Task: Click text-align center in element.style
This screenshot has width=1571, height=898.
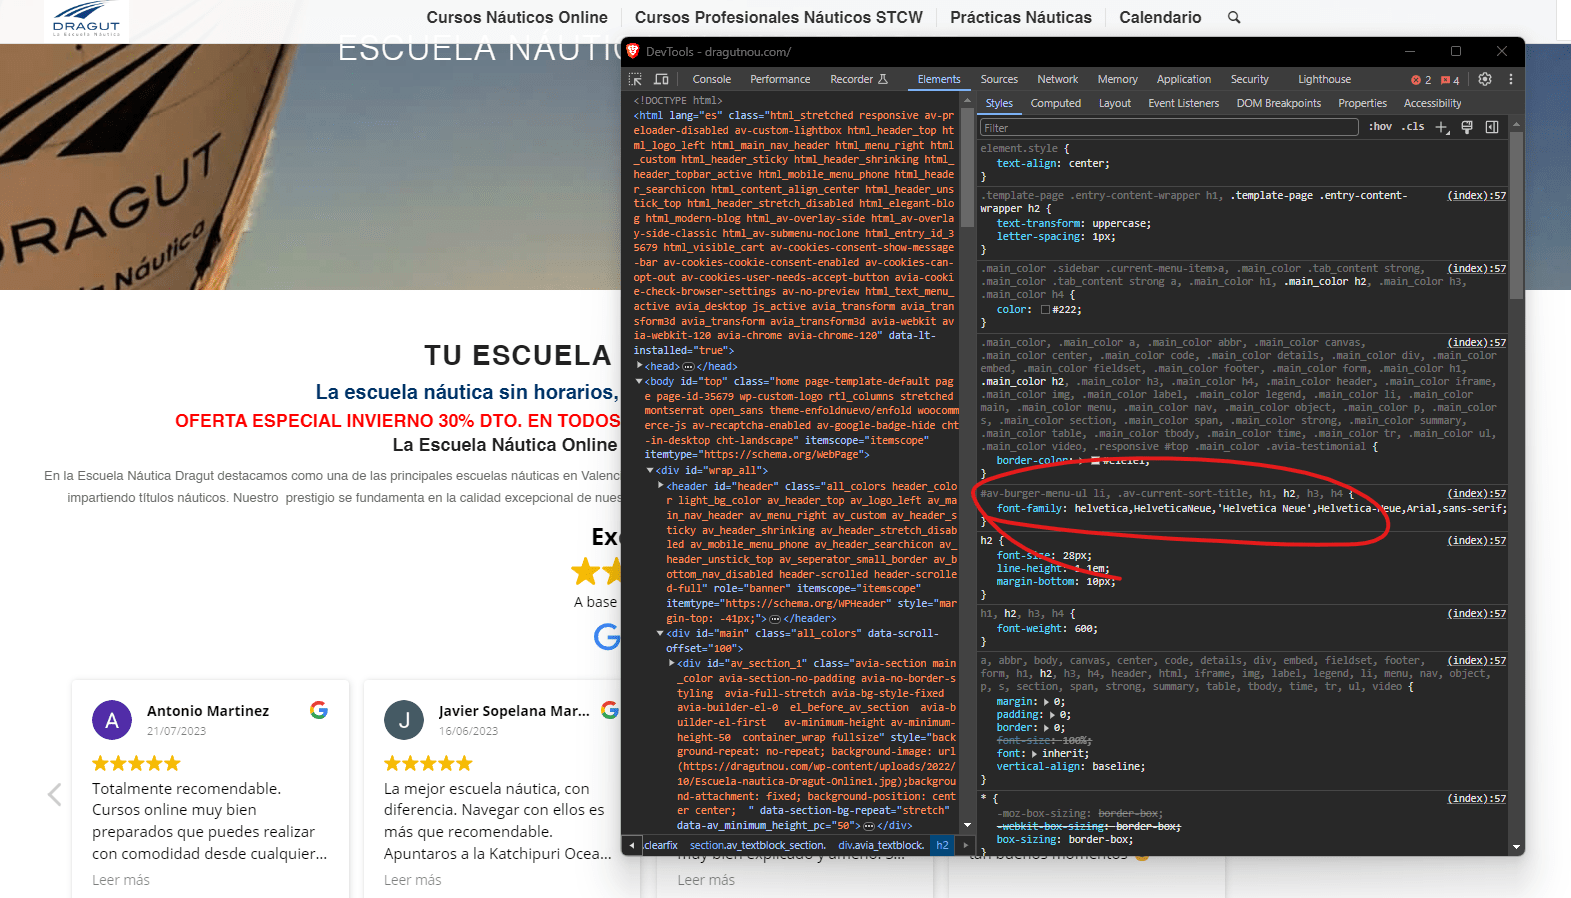Action: (1053, 164)
